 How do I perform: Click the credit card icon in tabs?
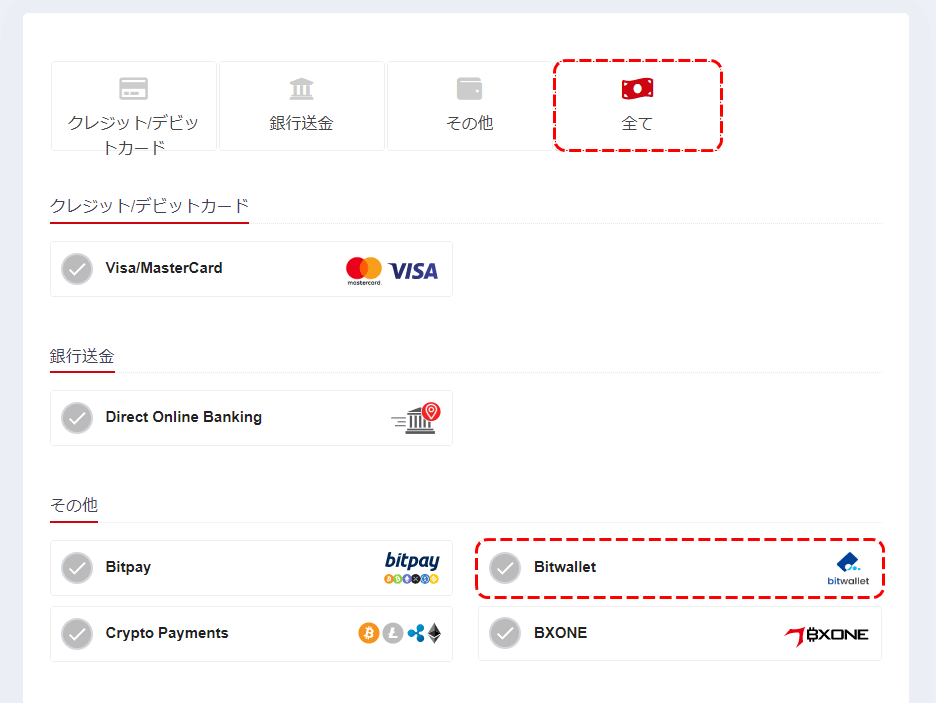pyautogui.click(x=134, y=89)
